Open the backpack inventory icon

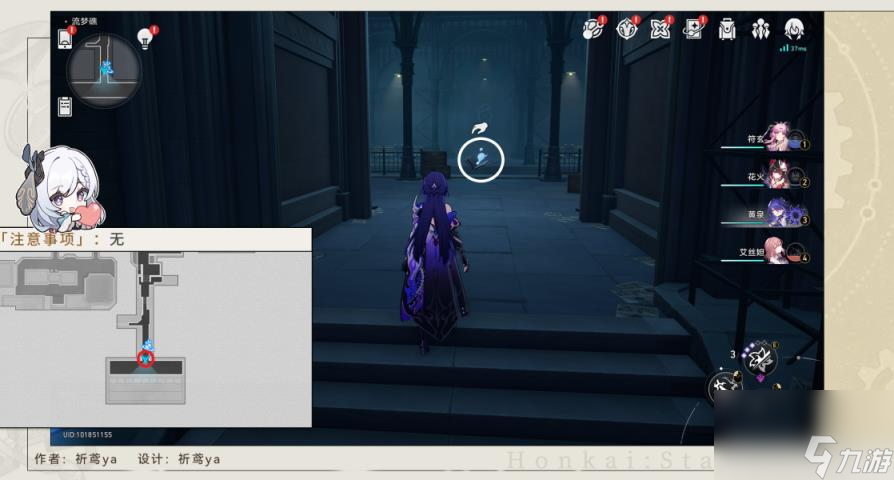727,29
